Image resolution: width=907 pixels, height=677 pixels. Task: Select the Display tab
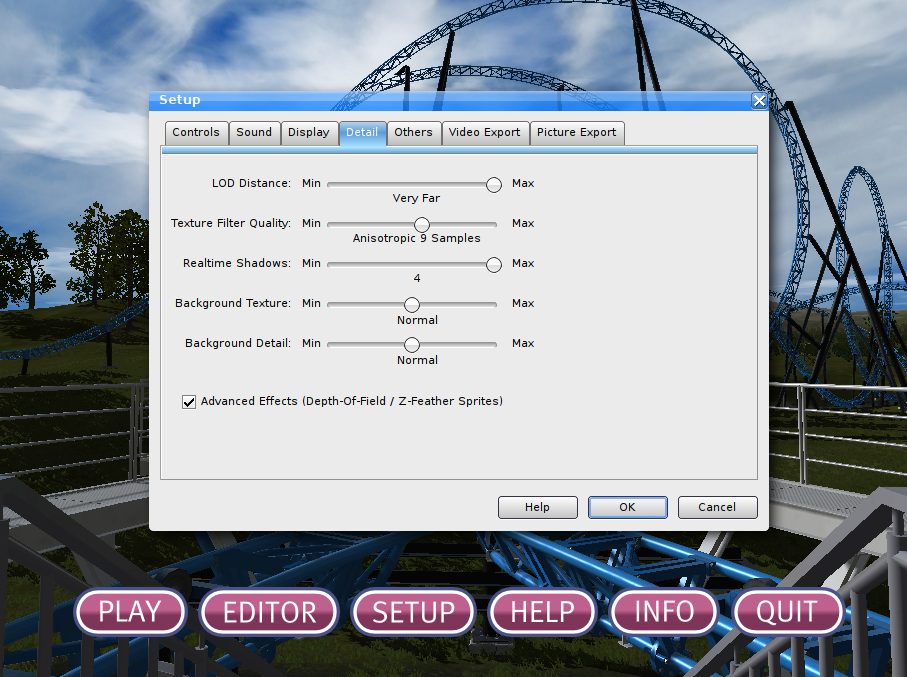click(308, 132)
